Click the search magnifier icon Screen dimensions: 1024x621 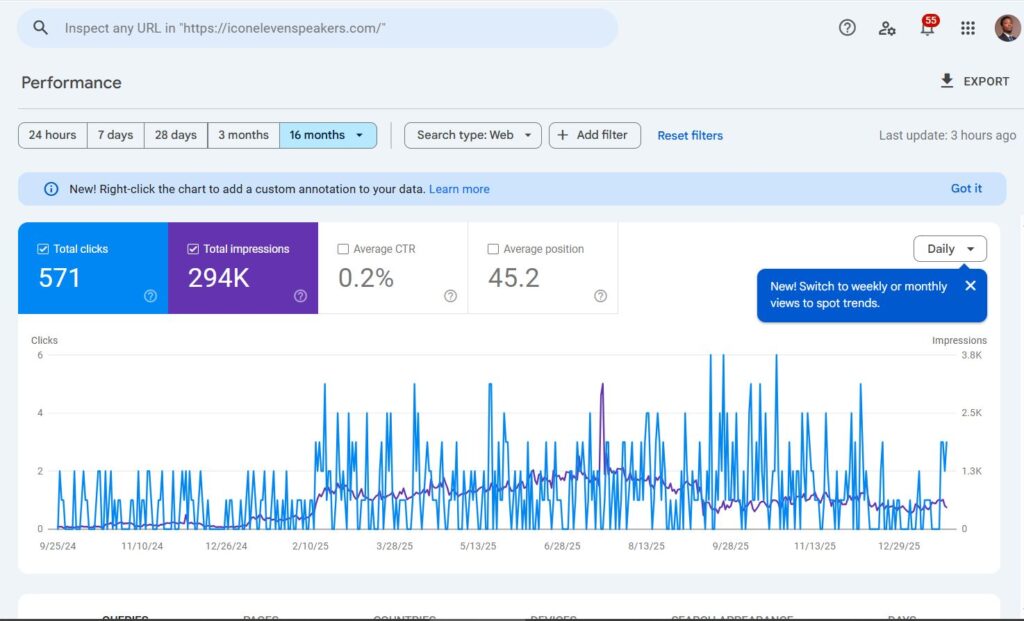point(40,28)
